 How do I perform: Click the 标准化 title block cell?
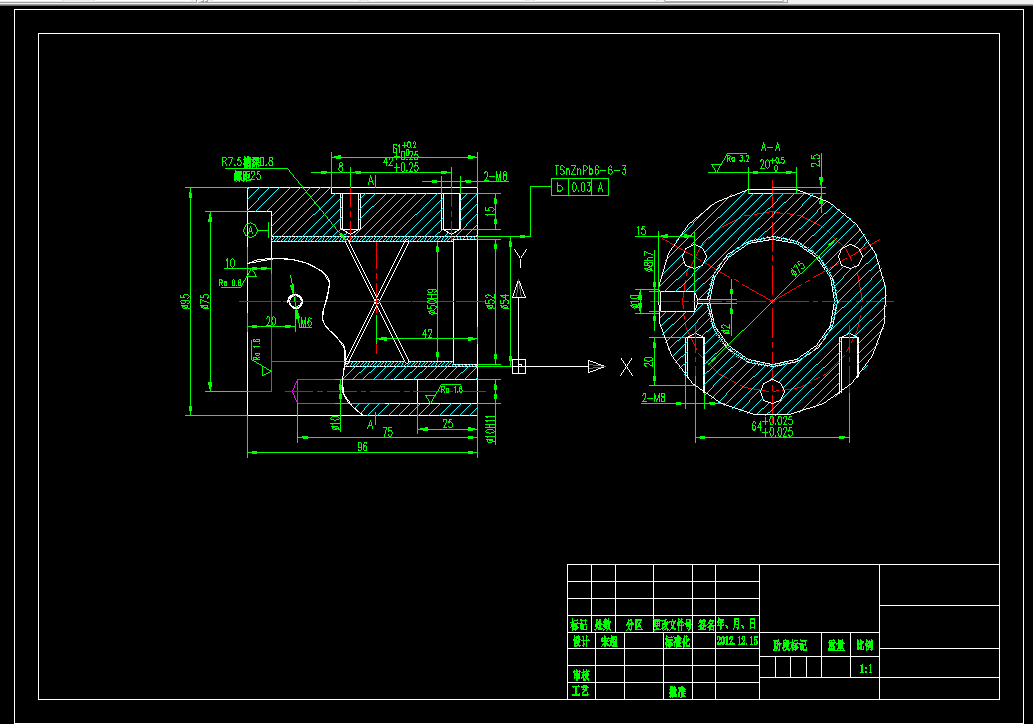click(x=677, y=641)
